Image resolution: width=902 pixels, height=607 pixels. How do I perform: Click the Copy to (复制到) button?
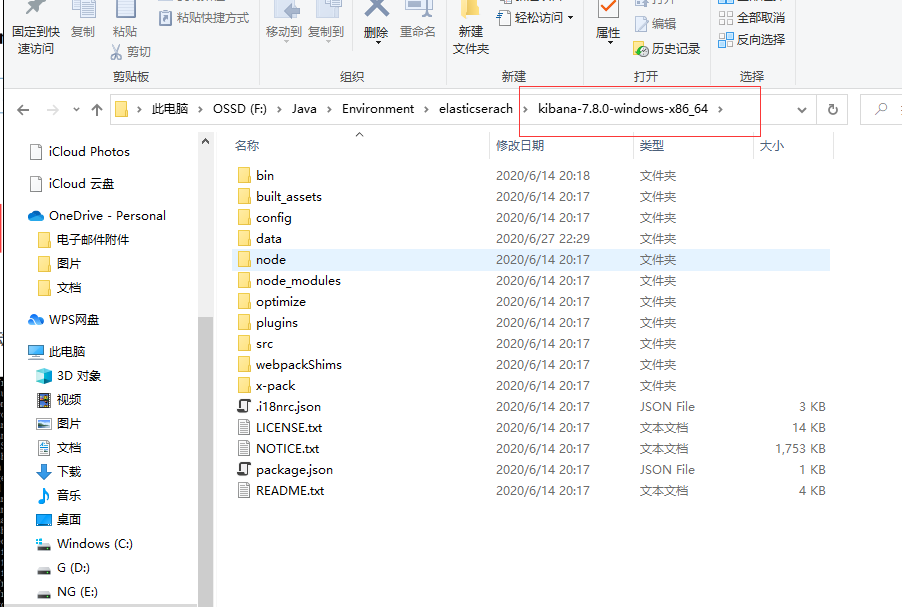pyautogui.click(x=326, y=22)
